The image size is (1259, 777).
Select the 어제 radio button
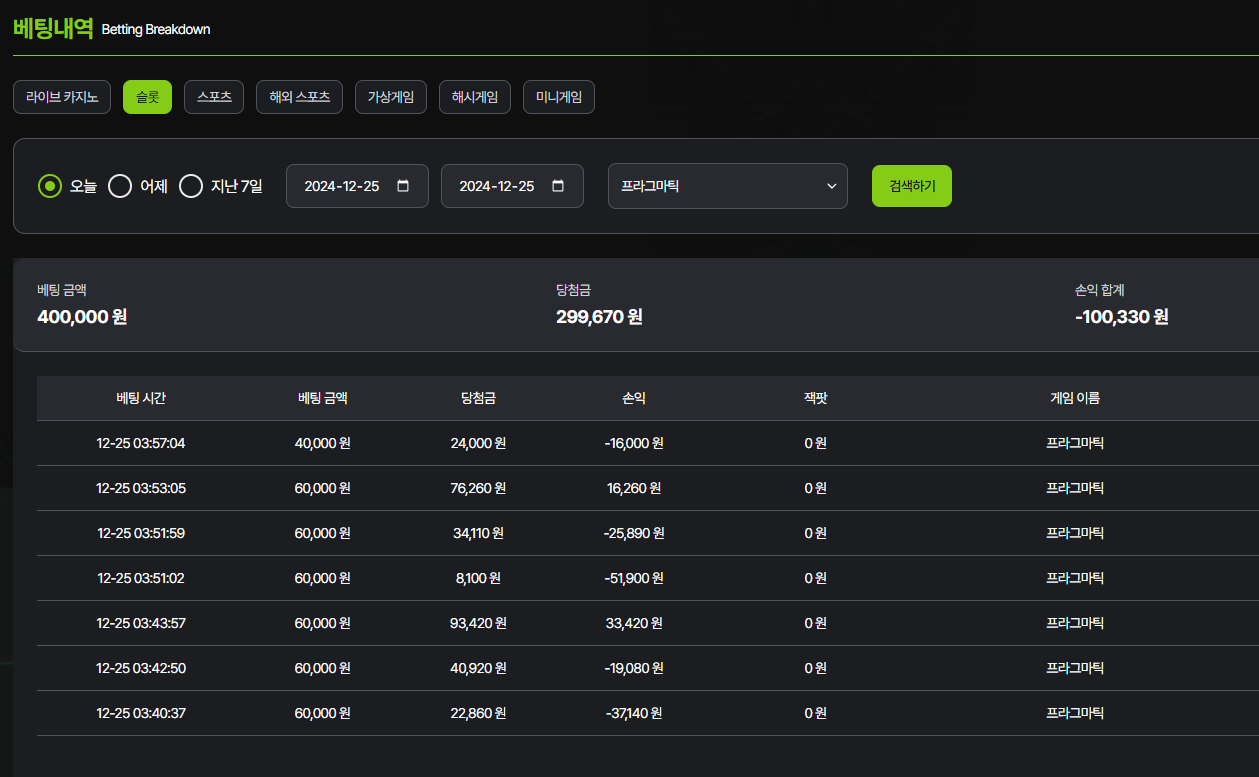click(120, 186)
